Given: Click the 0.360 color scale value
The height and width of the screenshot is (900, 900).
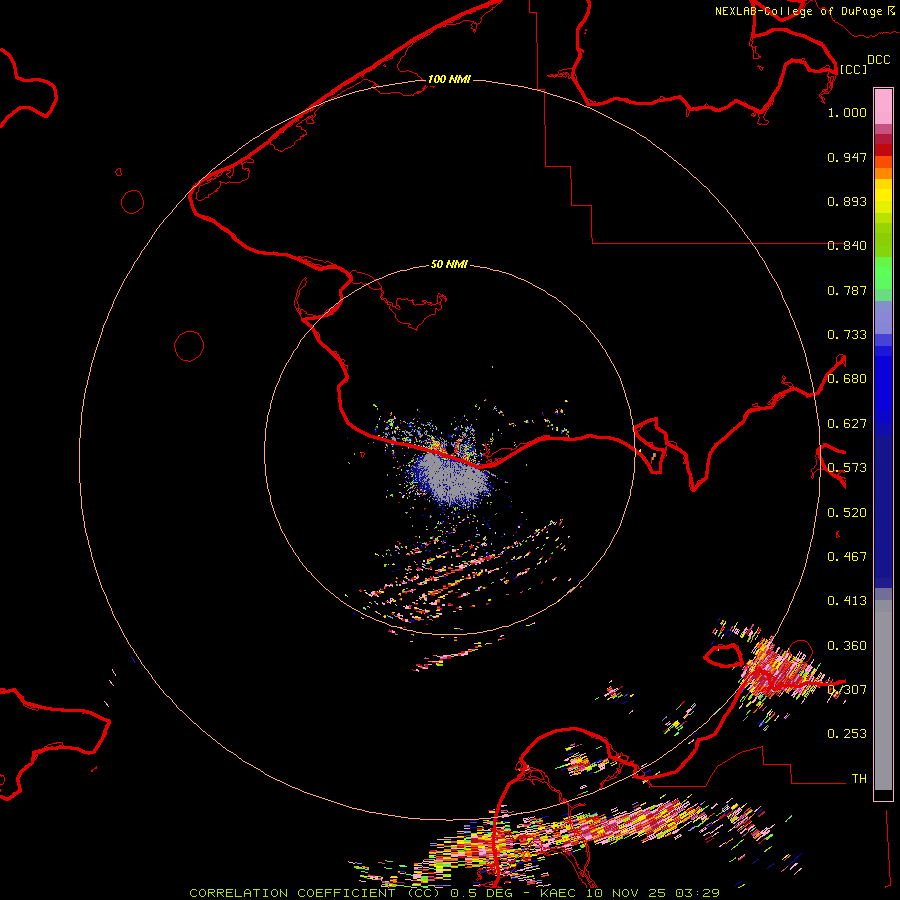Looking at the screenshot, I should tap(847, 646).
